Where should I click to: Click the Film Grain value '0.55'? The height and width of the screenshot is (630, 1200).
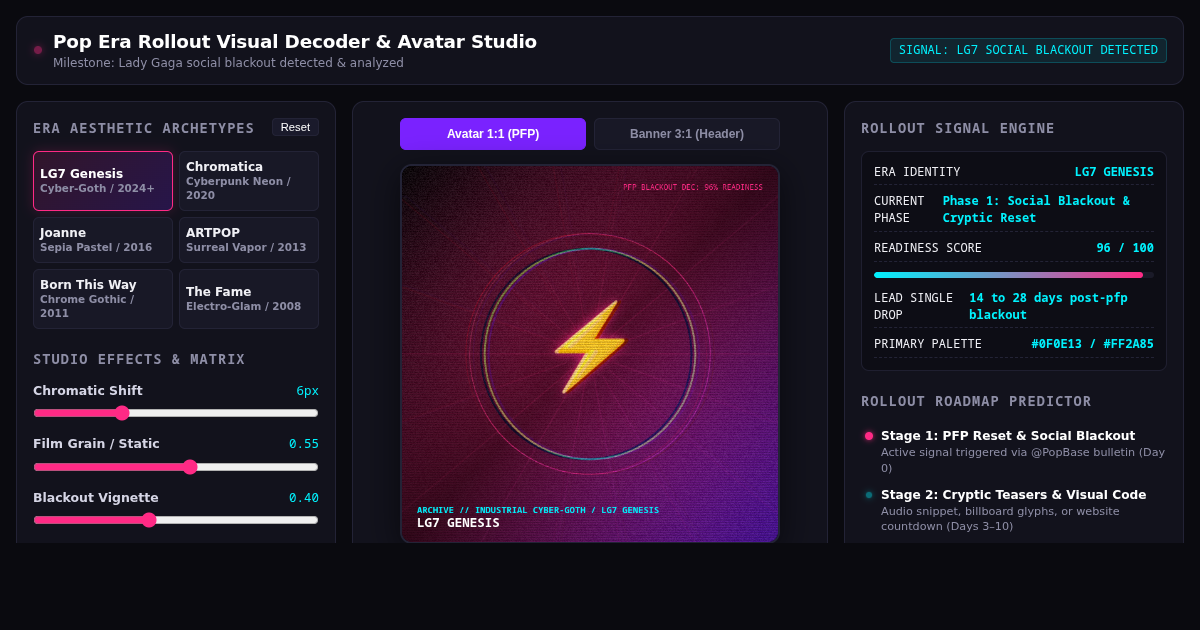304,444
